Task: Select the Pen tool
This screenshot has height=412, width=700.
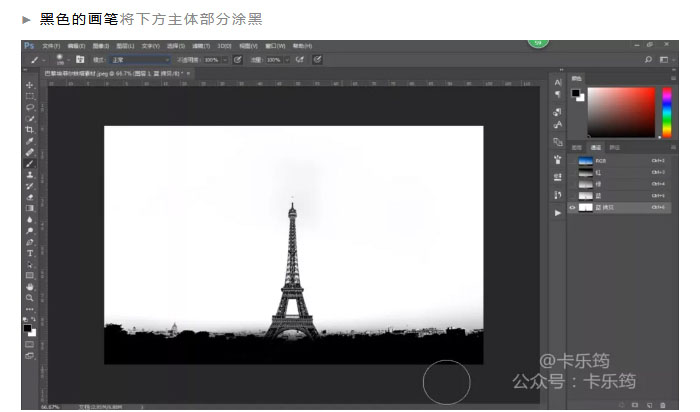Action: pyautogui.click(x=29, y=242)
